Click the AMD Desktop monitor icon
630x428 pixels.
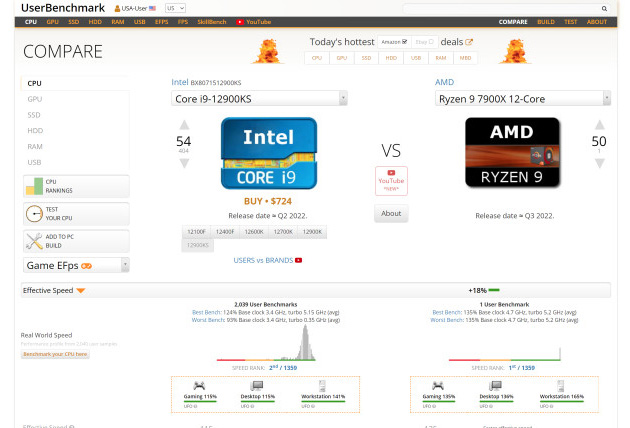pyautogui.click(x=495, y=386)
